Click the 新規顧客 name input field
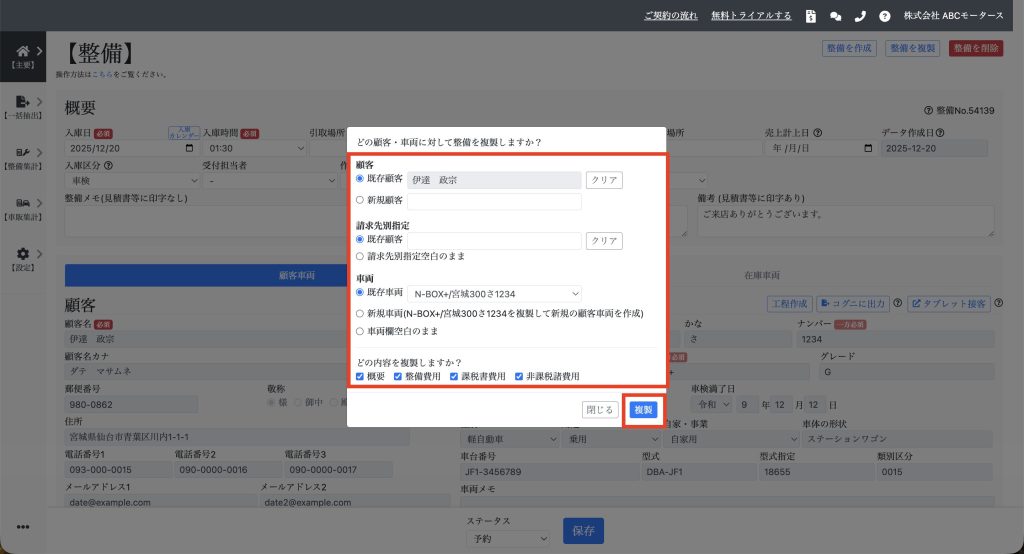 (x=494, y=201)
